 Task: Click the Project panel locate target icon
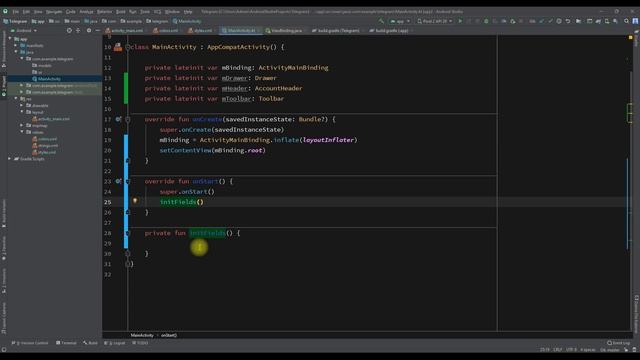(x=69, y=31)
